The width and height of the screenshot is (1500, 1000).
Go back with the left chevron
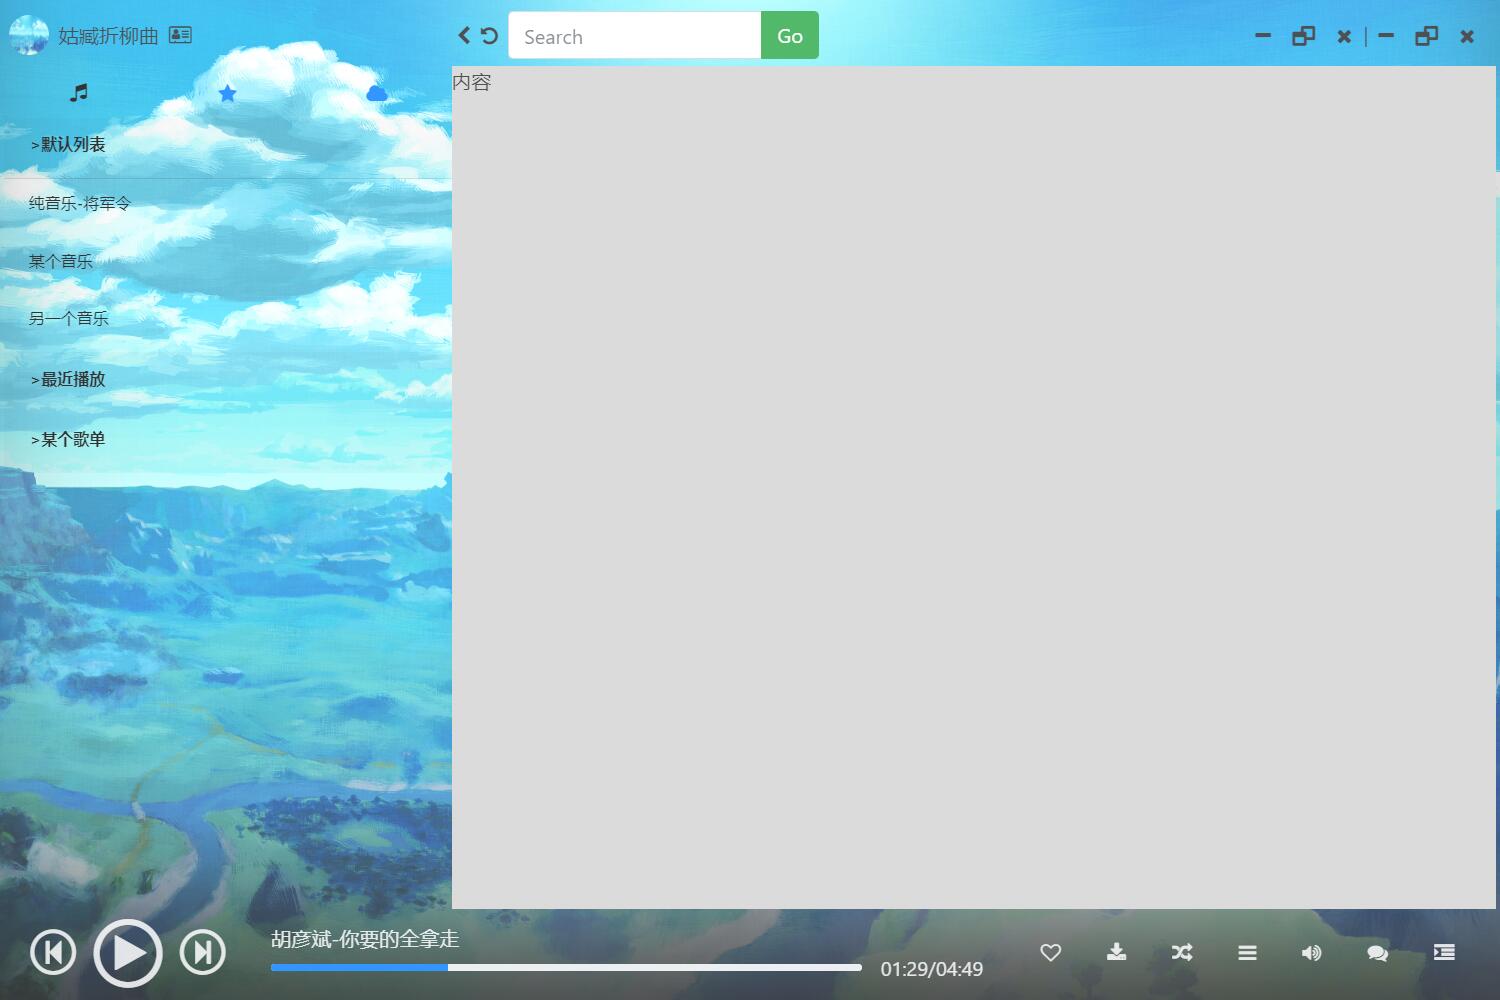464,35
